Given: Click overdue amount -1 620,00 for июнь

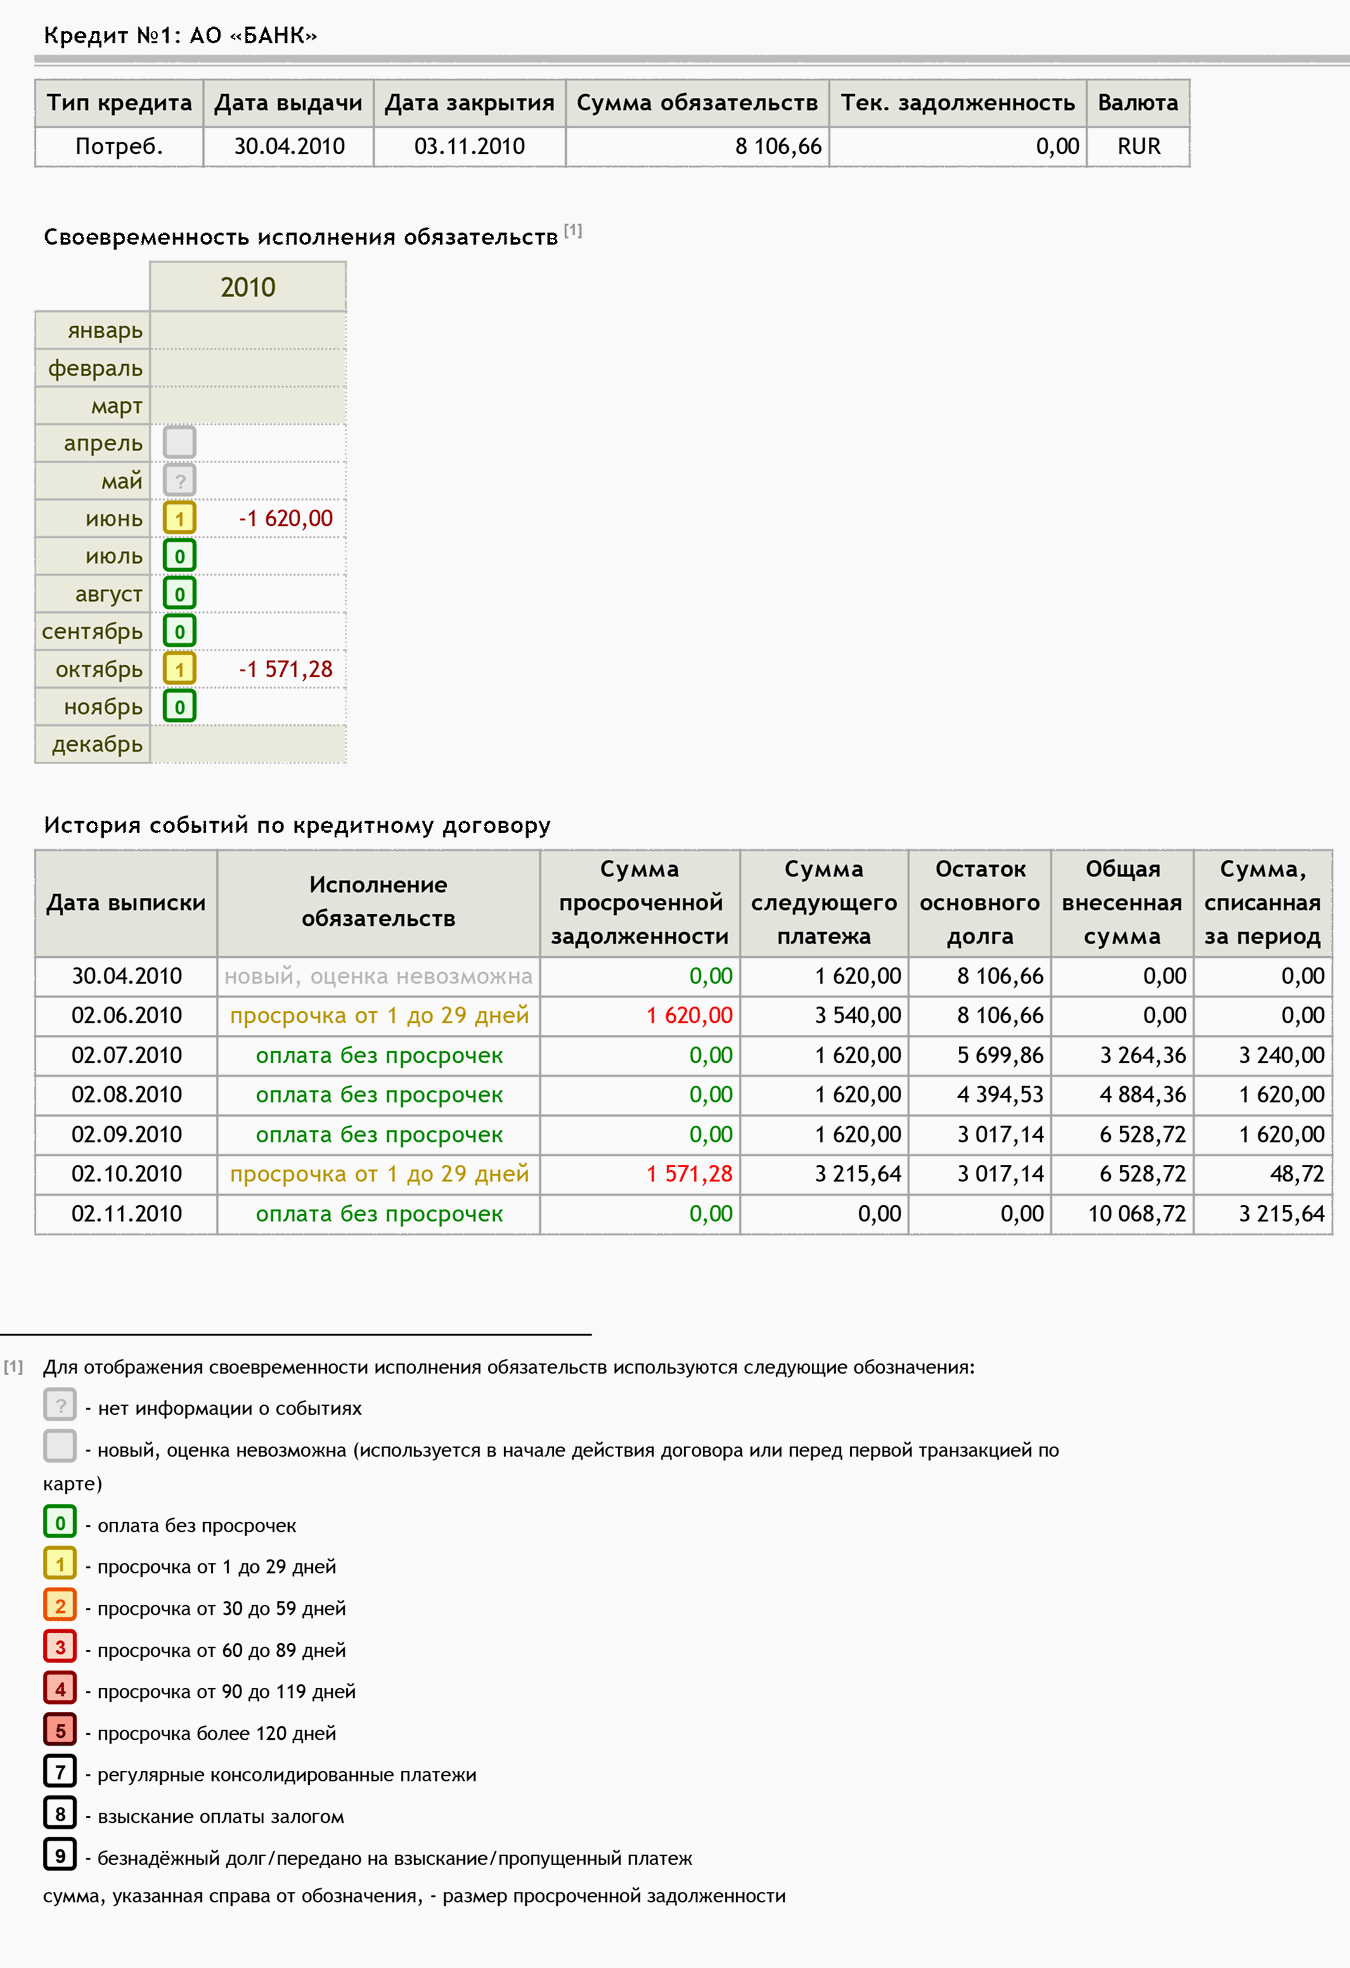Looking at the screenshot, I should coord(286,518).
